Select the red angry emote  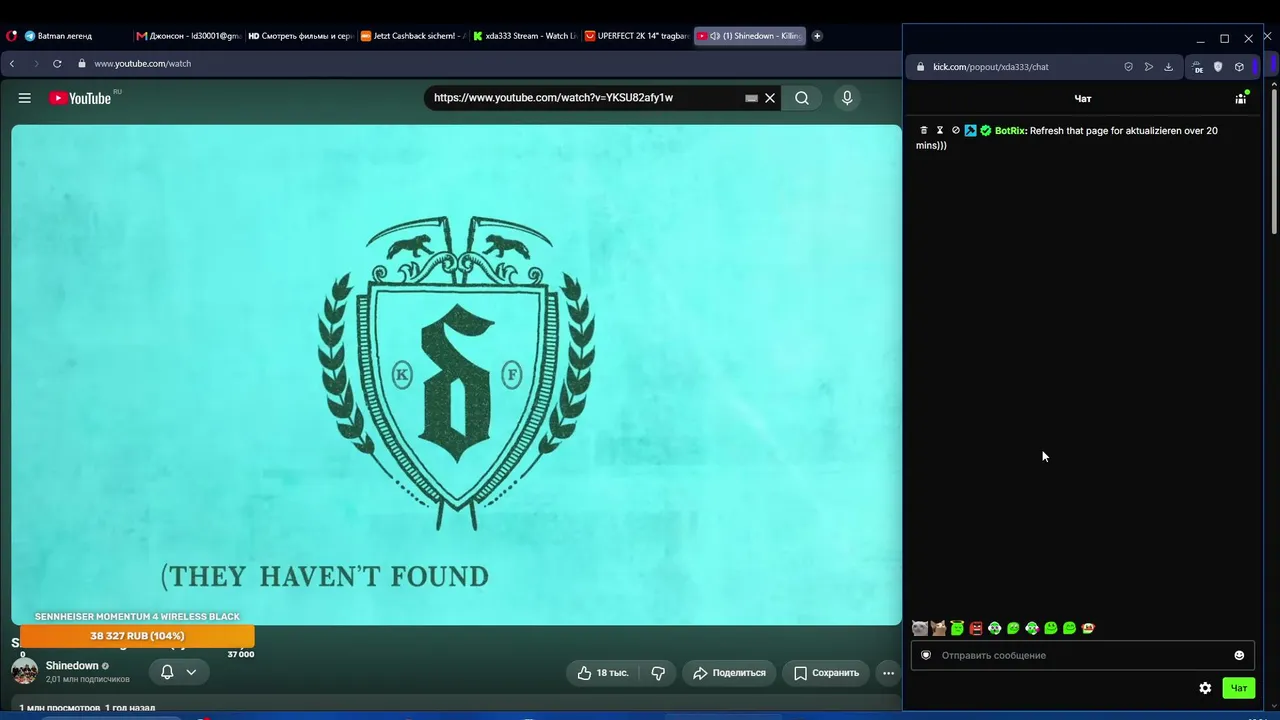(976, 628)
